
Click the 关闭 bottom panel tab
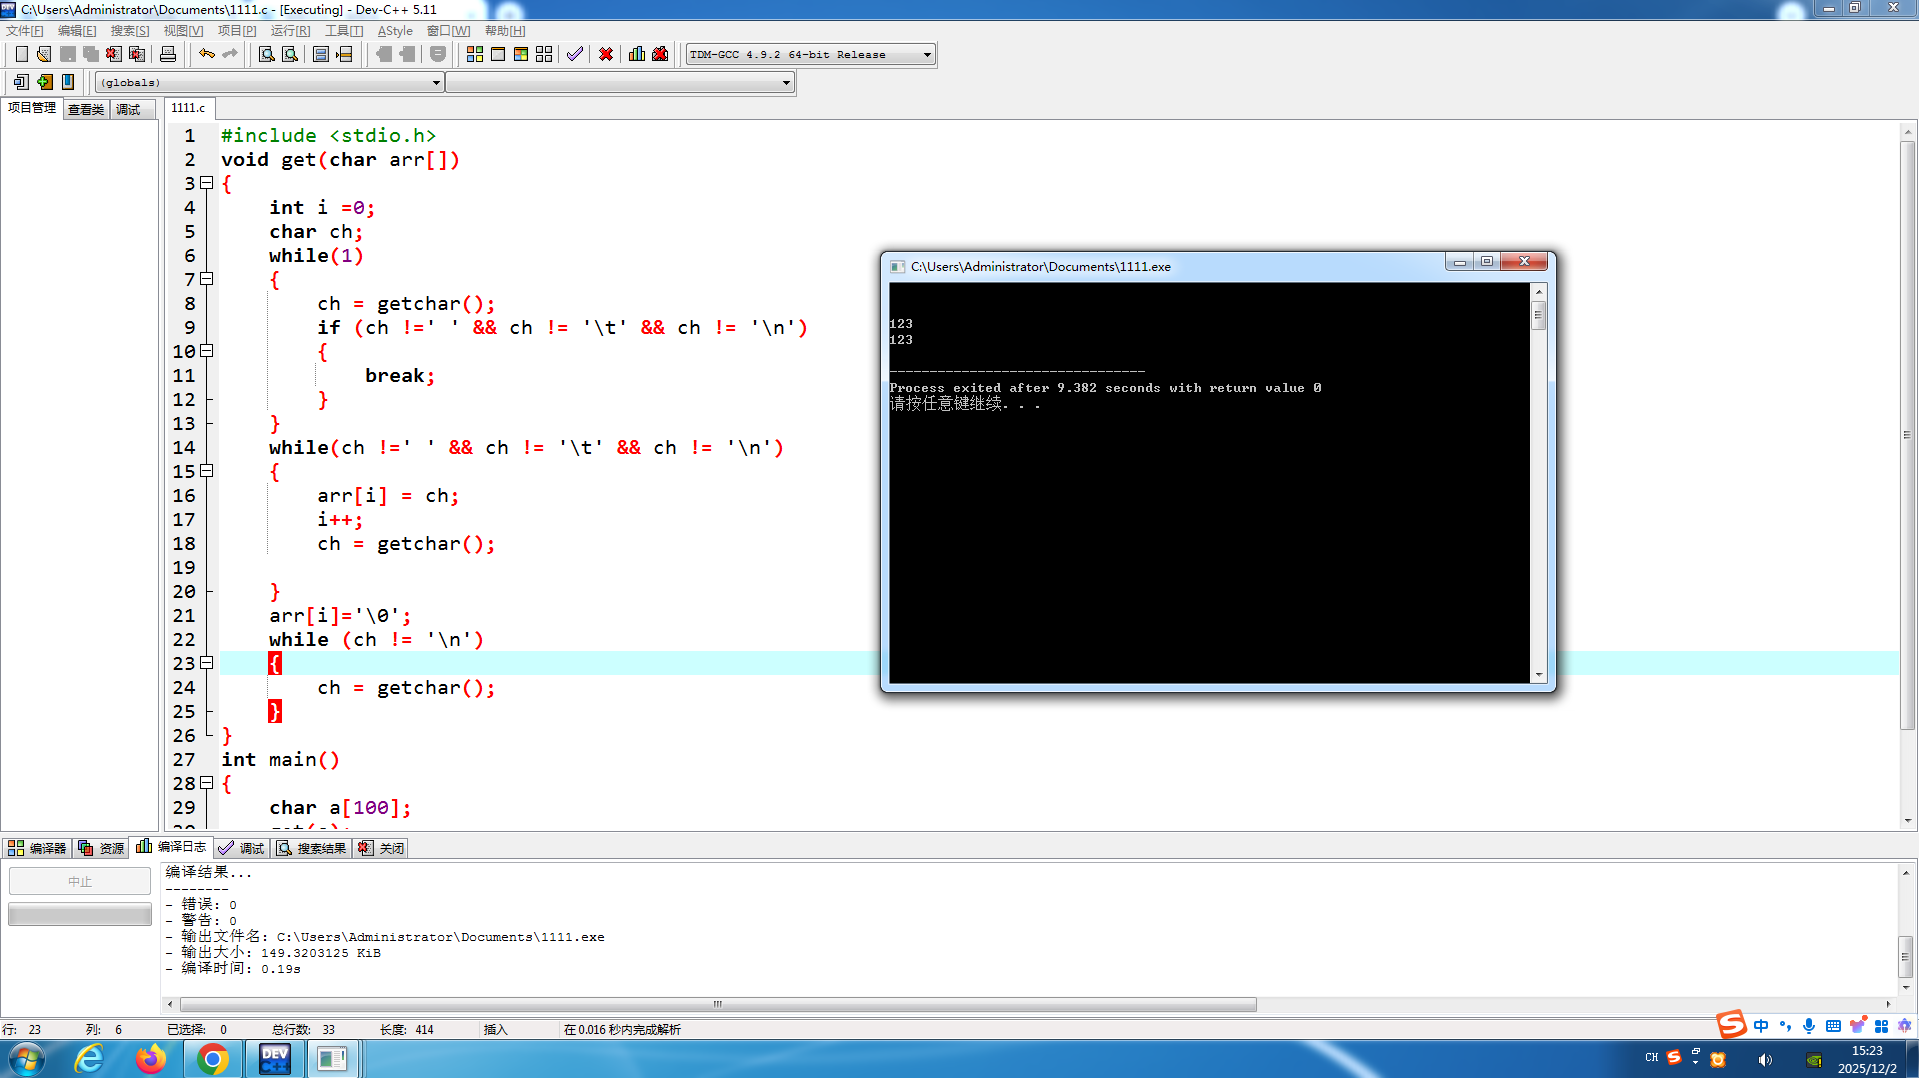381,848
